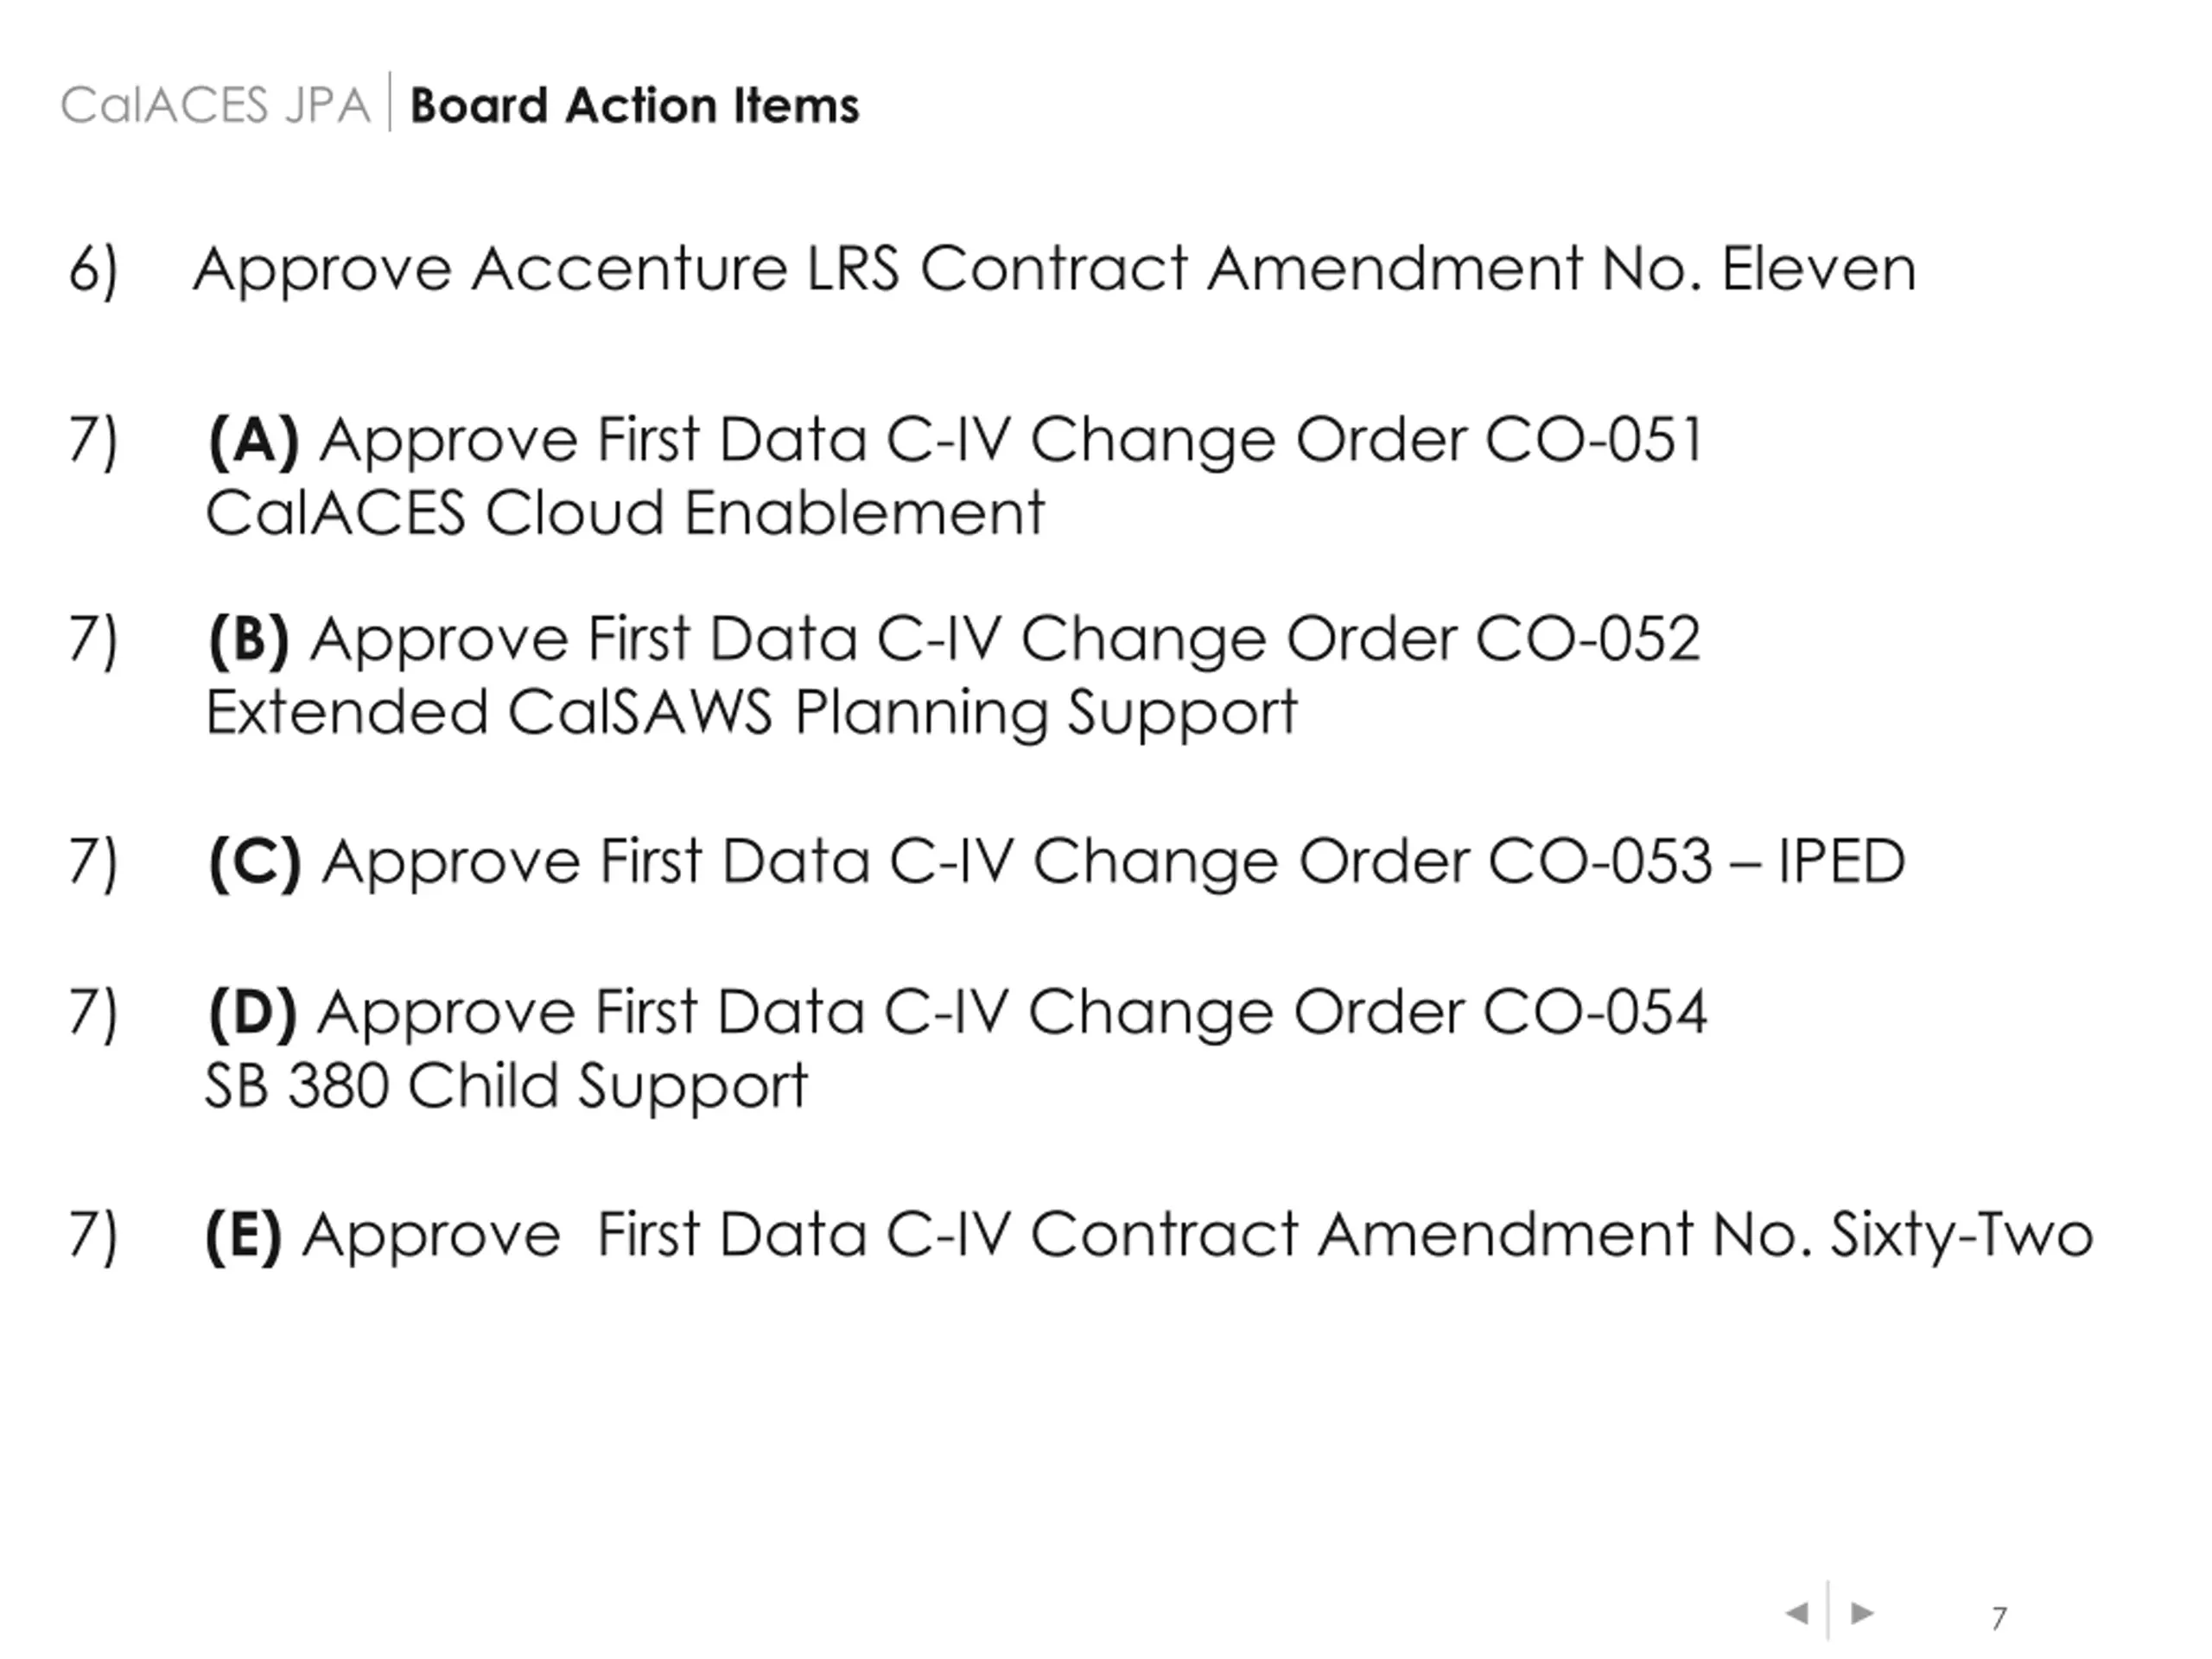2212x1659 pixels.
Task: Click the bold (B) label
Action: [x=249, y=639]
